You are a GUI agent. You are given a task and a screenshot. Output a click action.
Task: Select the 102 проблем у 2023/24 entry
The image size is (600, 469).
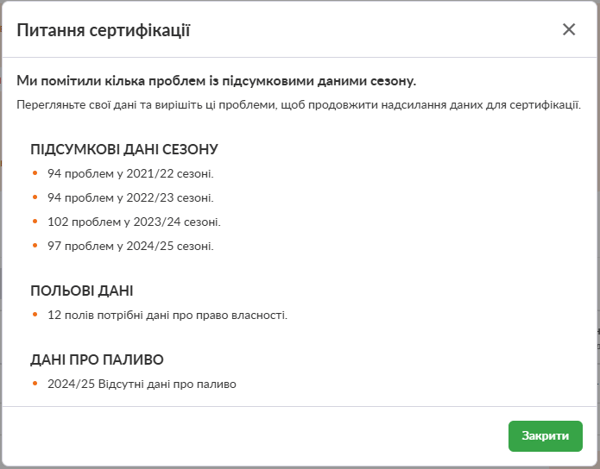[134, 221]
